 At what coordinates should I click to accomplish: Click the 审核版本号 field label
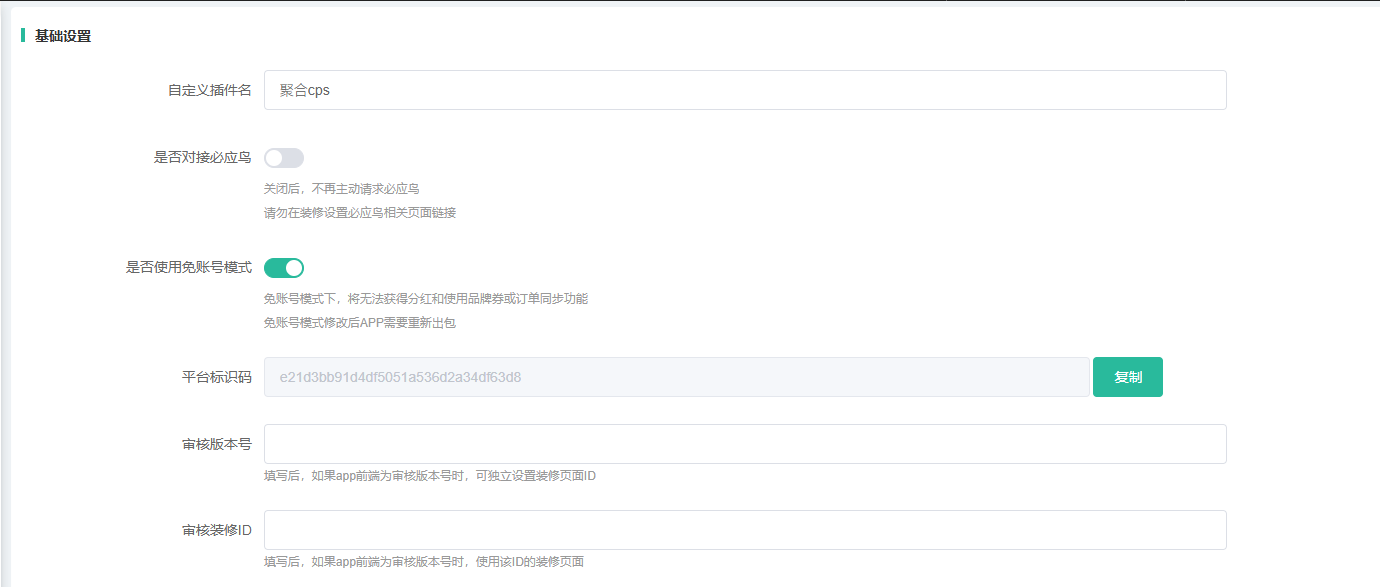[216, 444]
